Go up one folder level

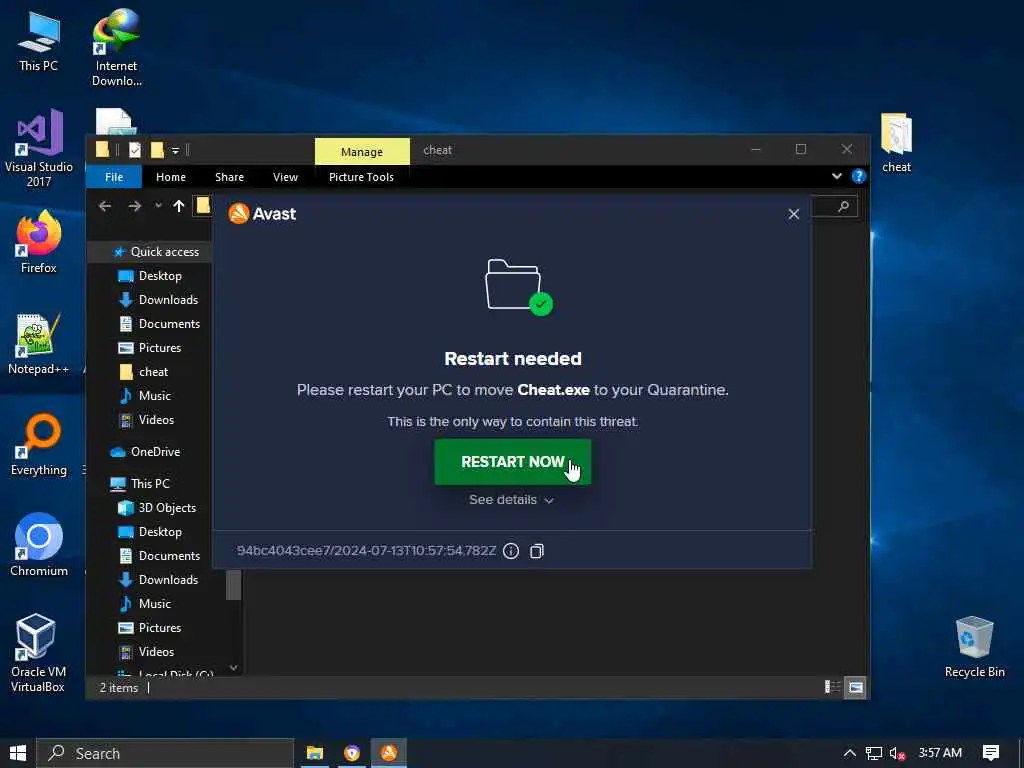(178, 206)
